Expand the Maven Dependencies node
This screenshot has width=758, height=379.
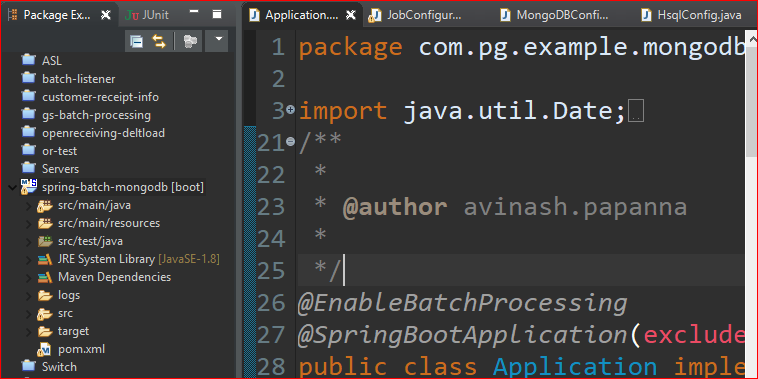[x=29, y=277]
